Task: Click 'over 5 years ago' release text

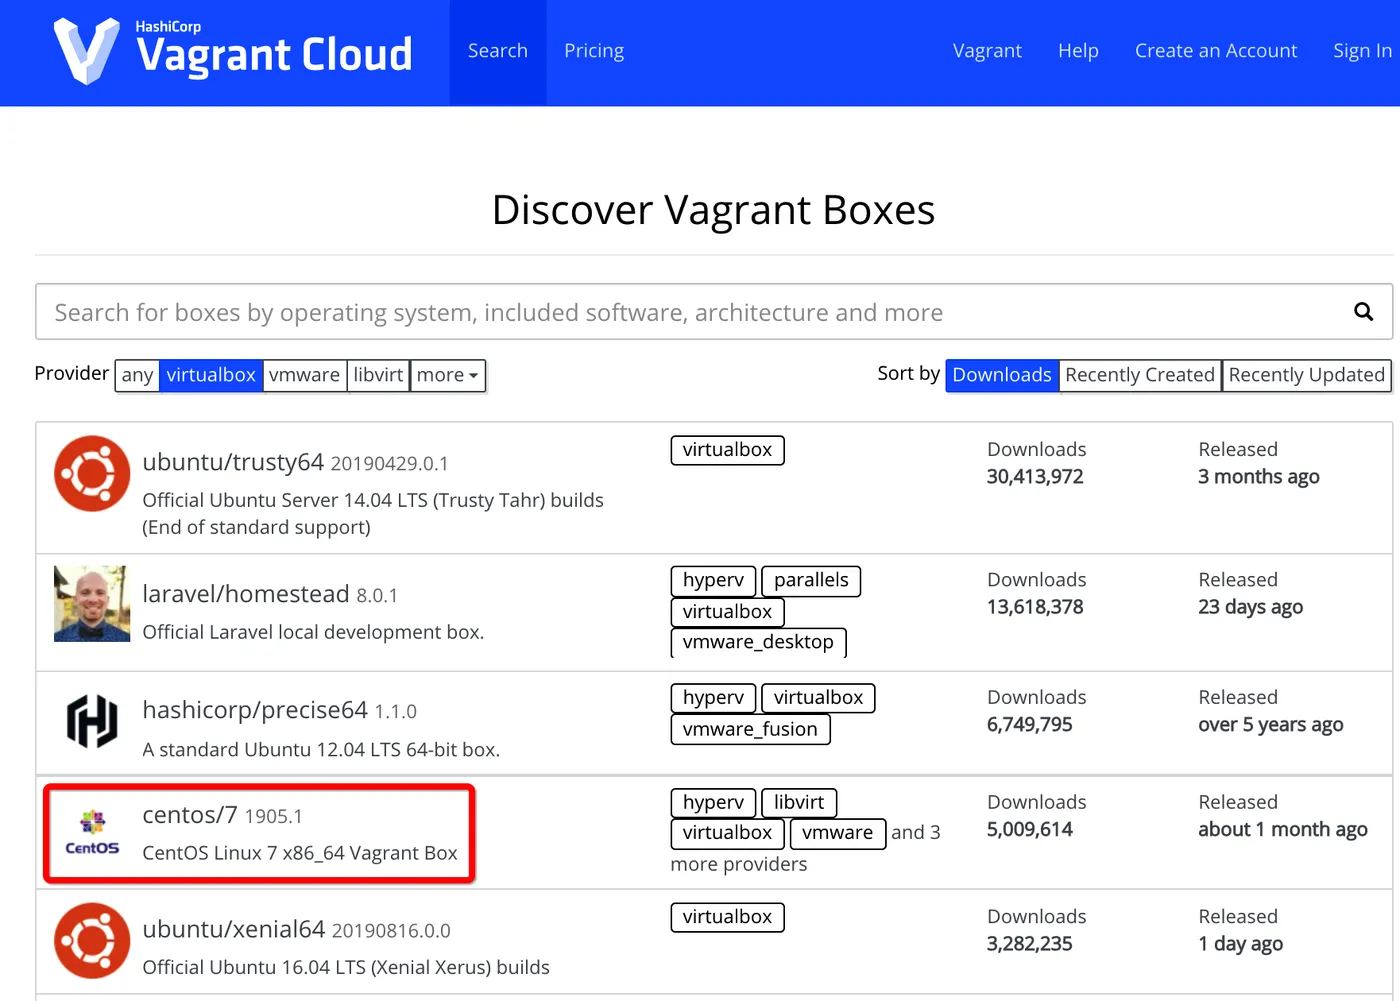Action: pos(1270,724)
